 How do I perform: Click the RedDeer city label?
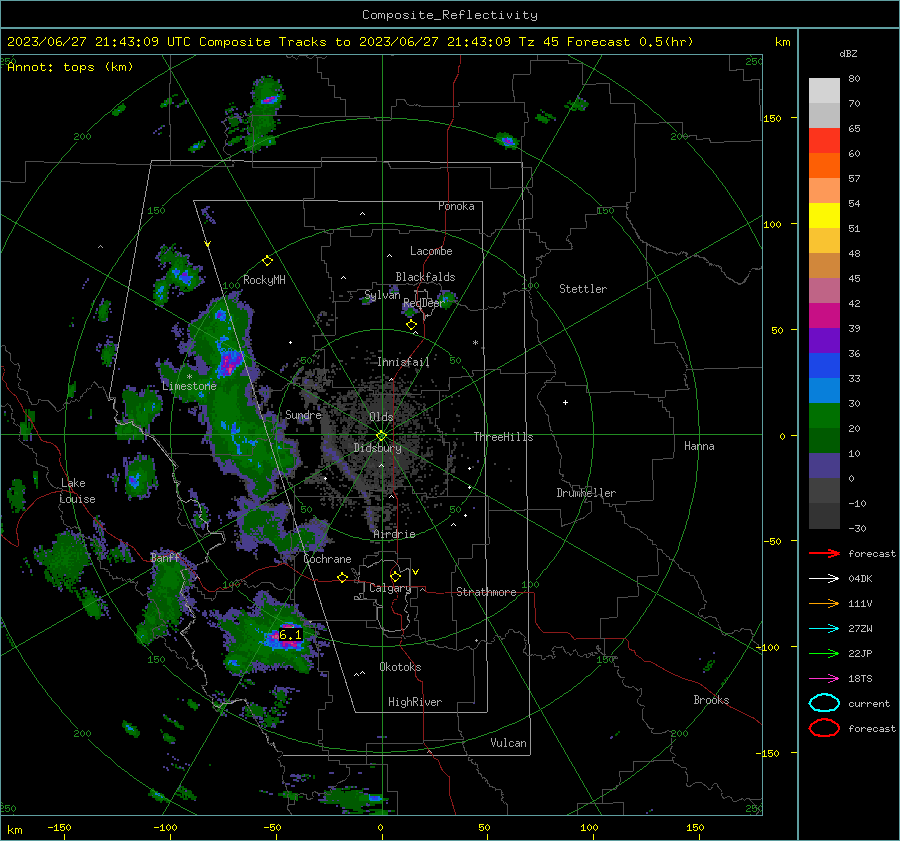424,303
